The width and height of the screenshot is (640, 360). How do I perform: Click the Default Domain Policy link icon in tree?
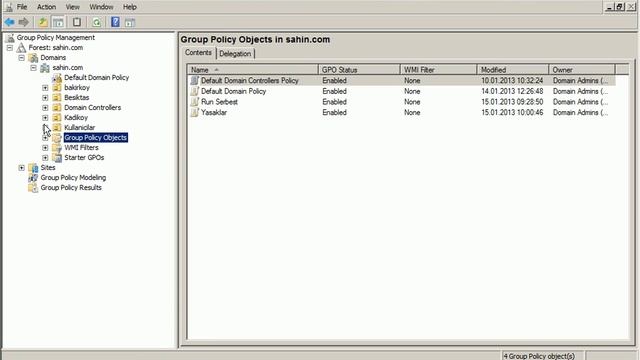(57, 78)
